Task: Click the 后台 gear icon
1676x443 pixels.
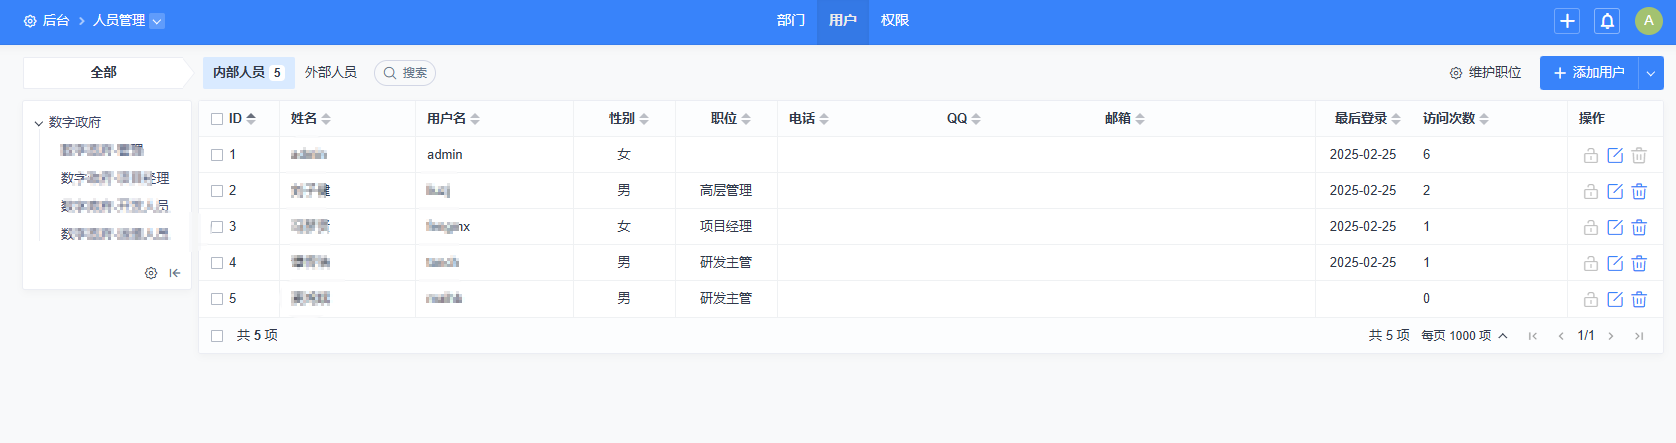Action: 30,21
